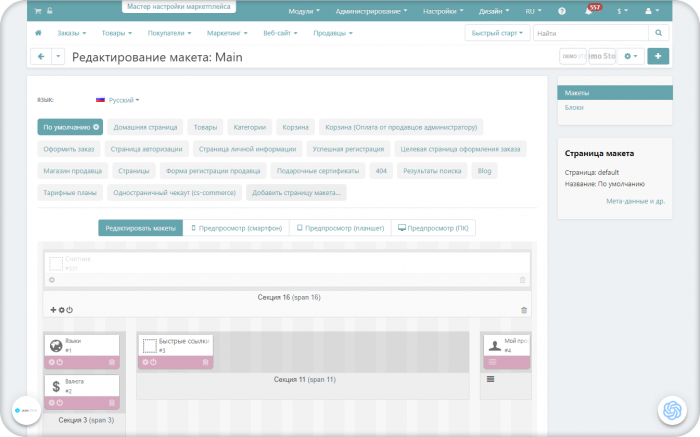The height and width of the screenshot is (437, 700).
Task: Open notifications bell with 557 badge
Action: 589,11
